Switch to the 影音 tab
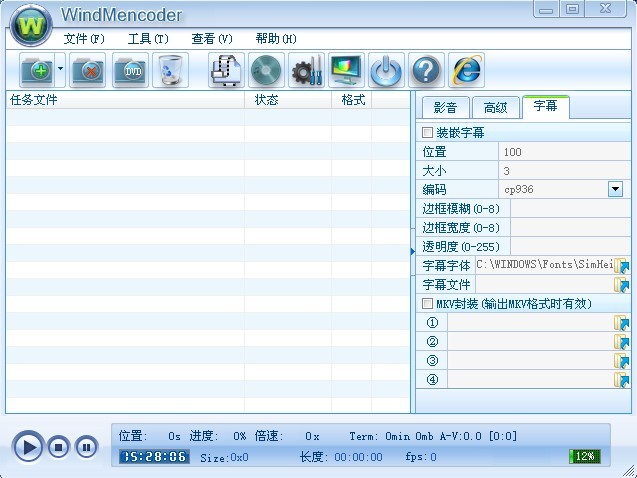This screenshot has width=637, height=478. tap(445, 108)
